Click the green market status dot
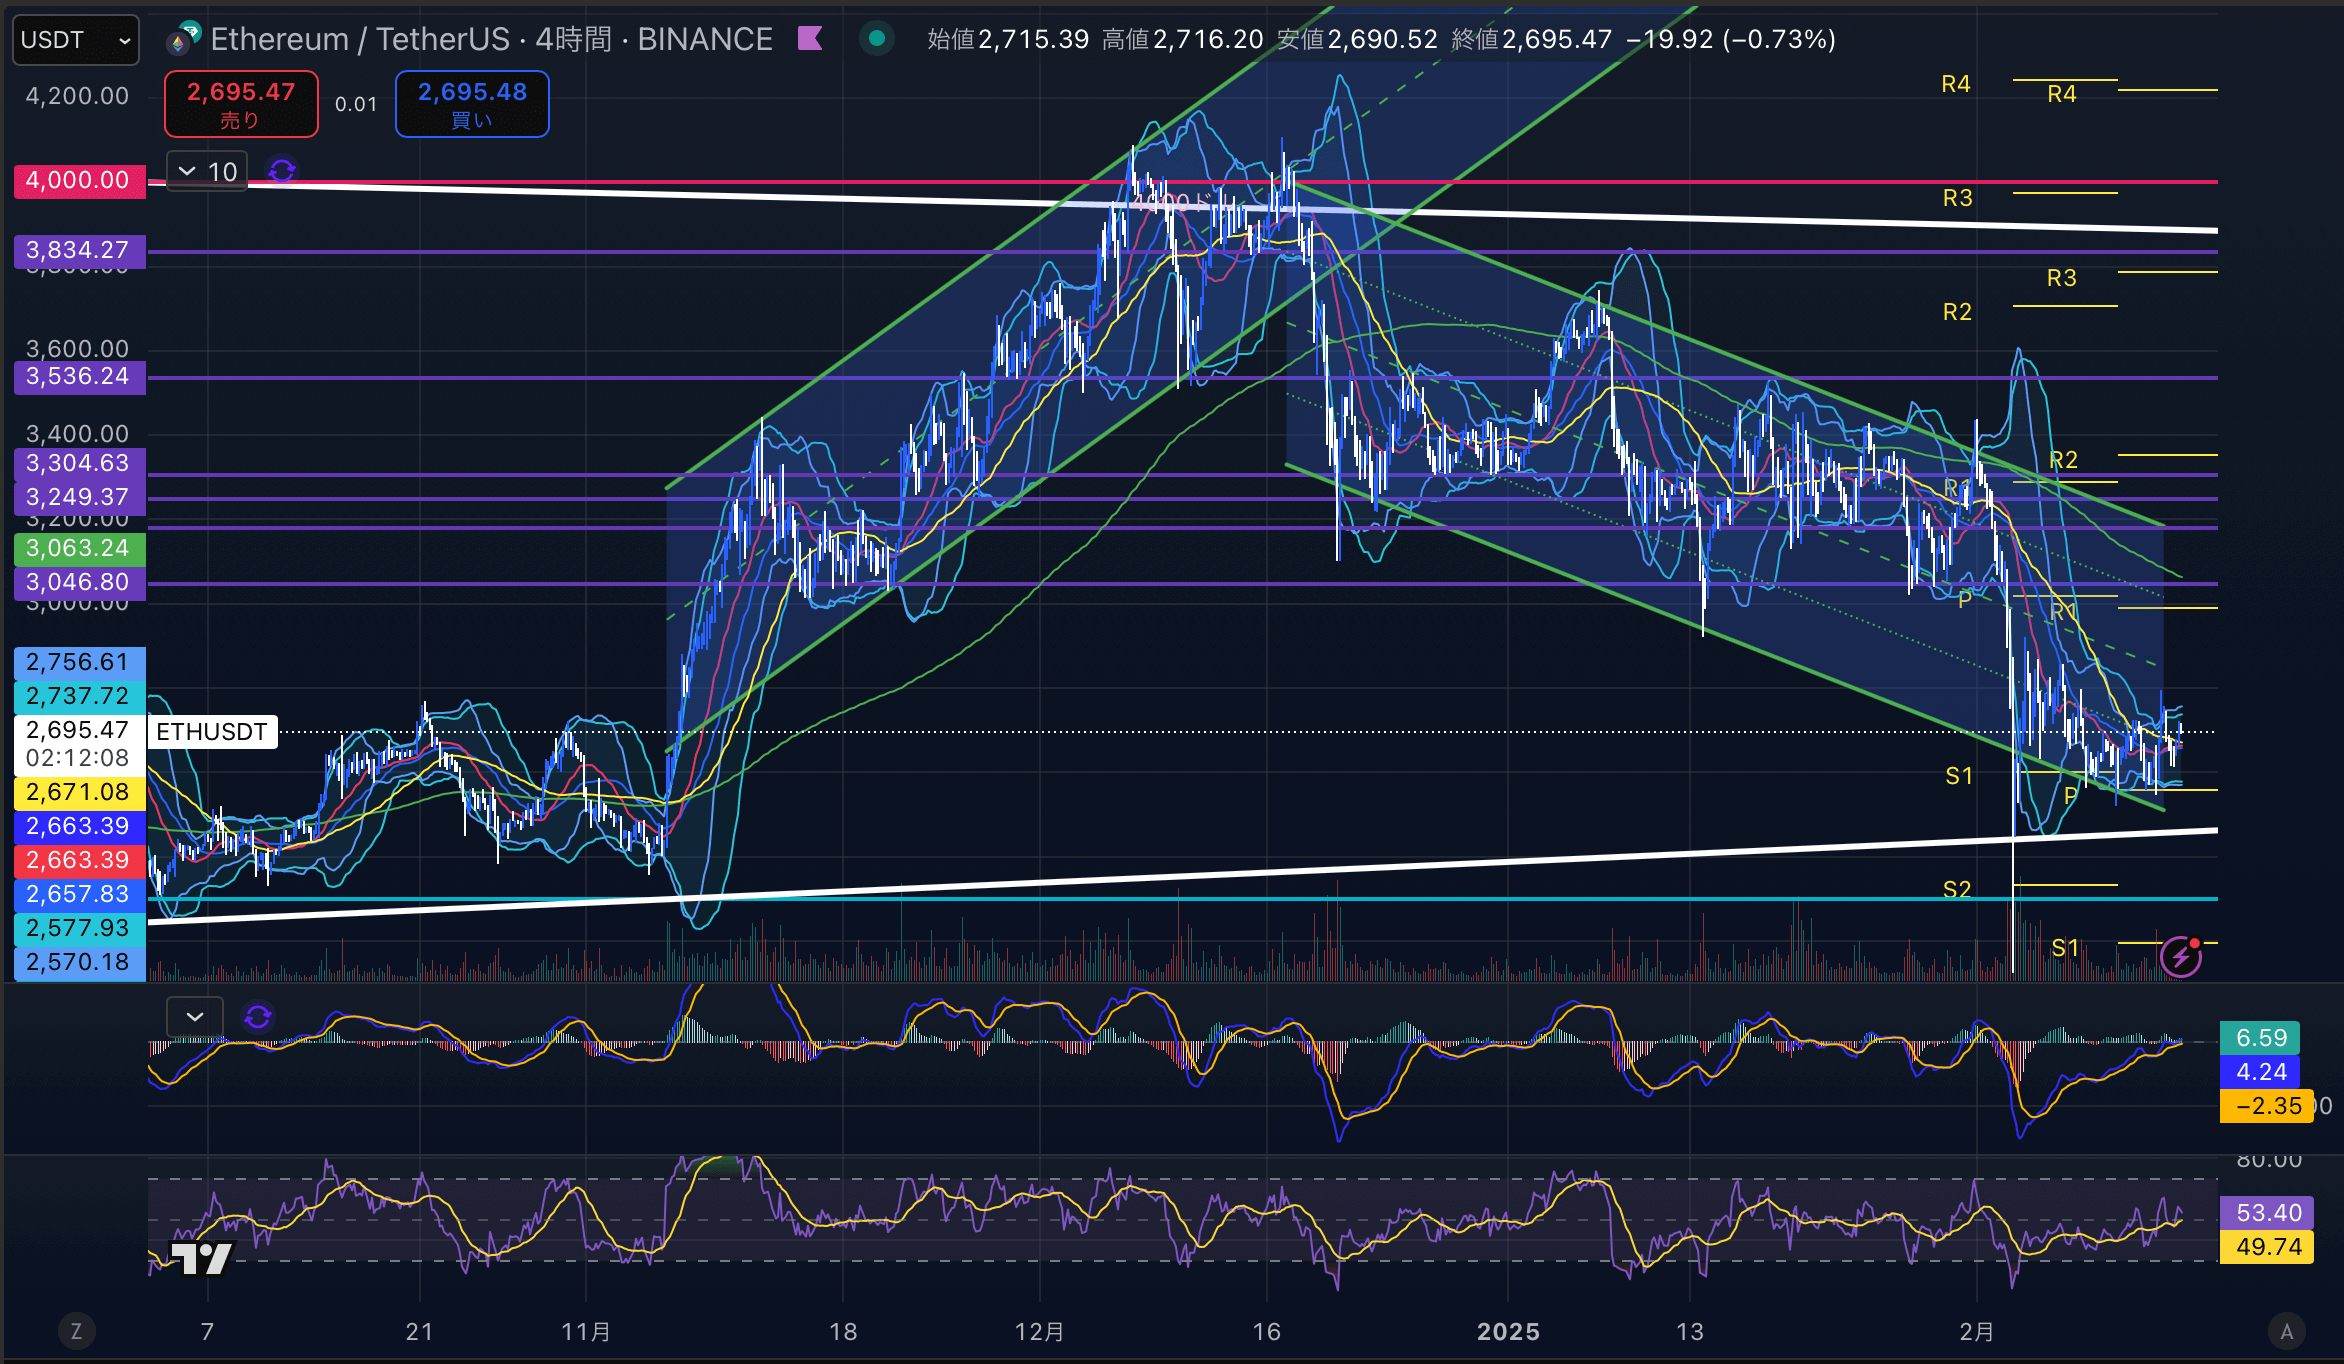Screen dimensions: 2344x1364 [x=877, y=39]
